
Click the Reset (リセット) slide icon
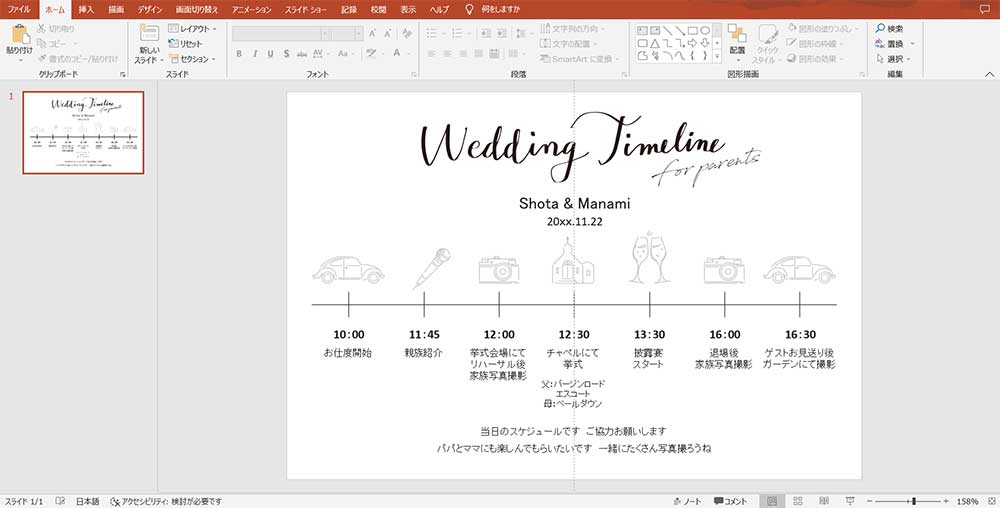coord(185,44)
